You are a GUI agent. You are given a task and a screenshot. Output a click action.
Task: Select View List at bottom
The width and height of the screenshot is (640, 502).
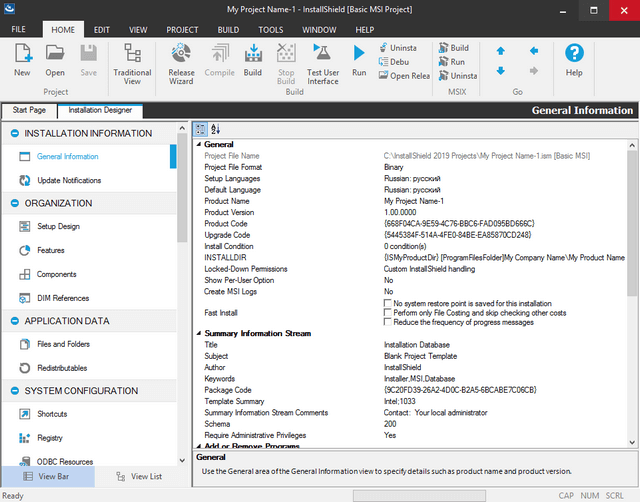(139, 477)
